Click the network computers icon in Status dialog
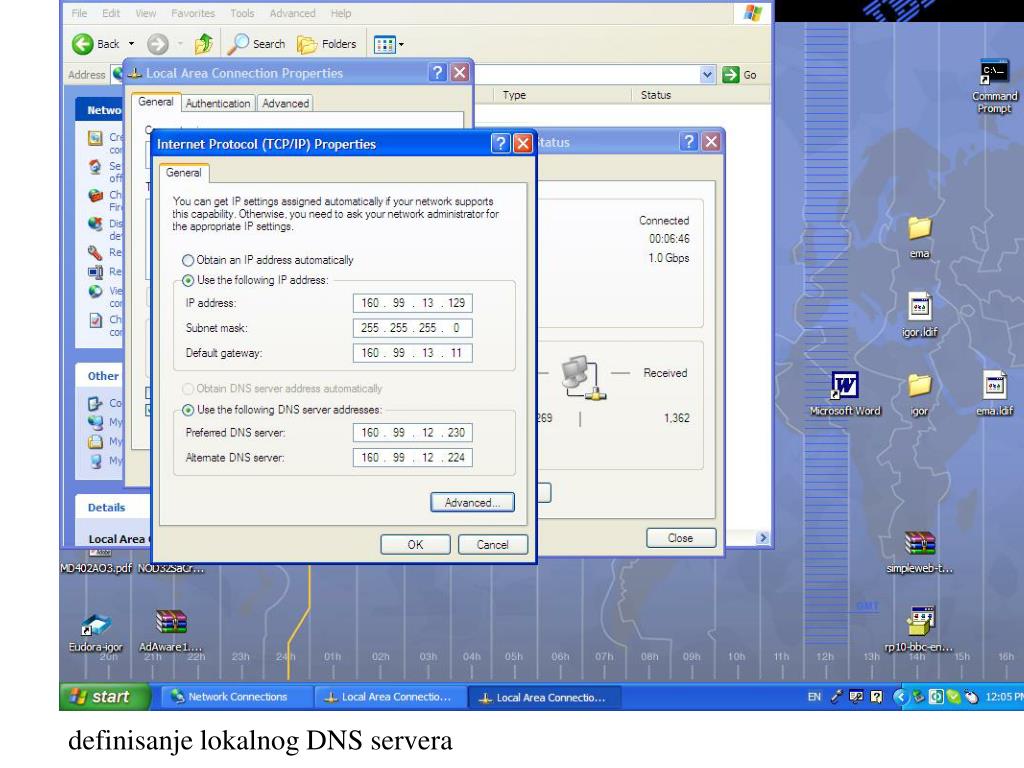Viewport: 1024px width, 768px height. (583, 377)
